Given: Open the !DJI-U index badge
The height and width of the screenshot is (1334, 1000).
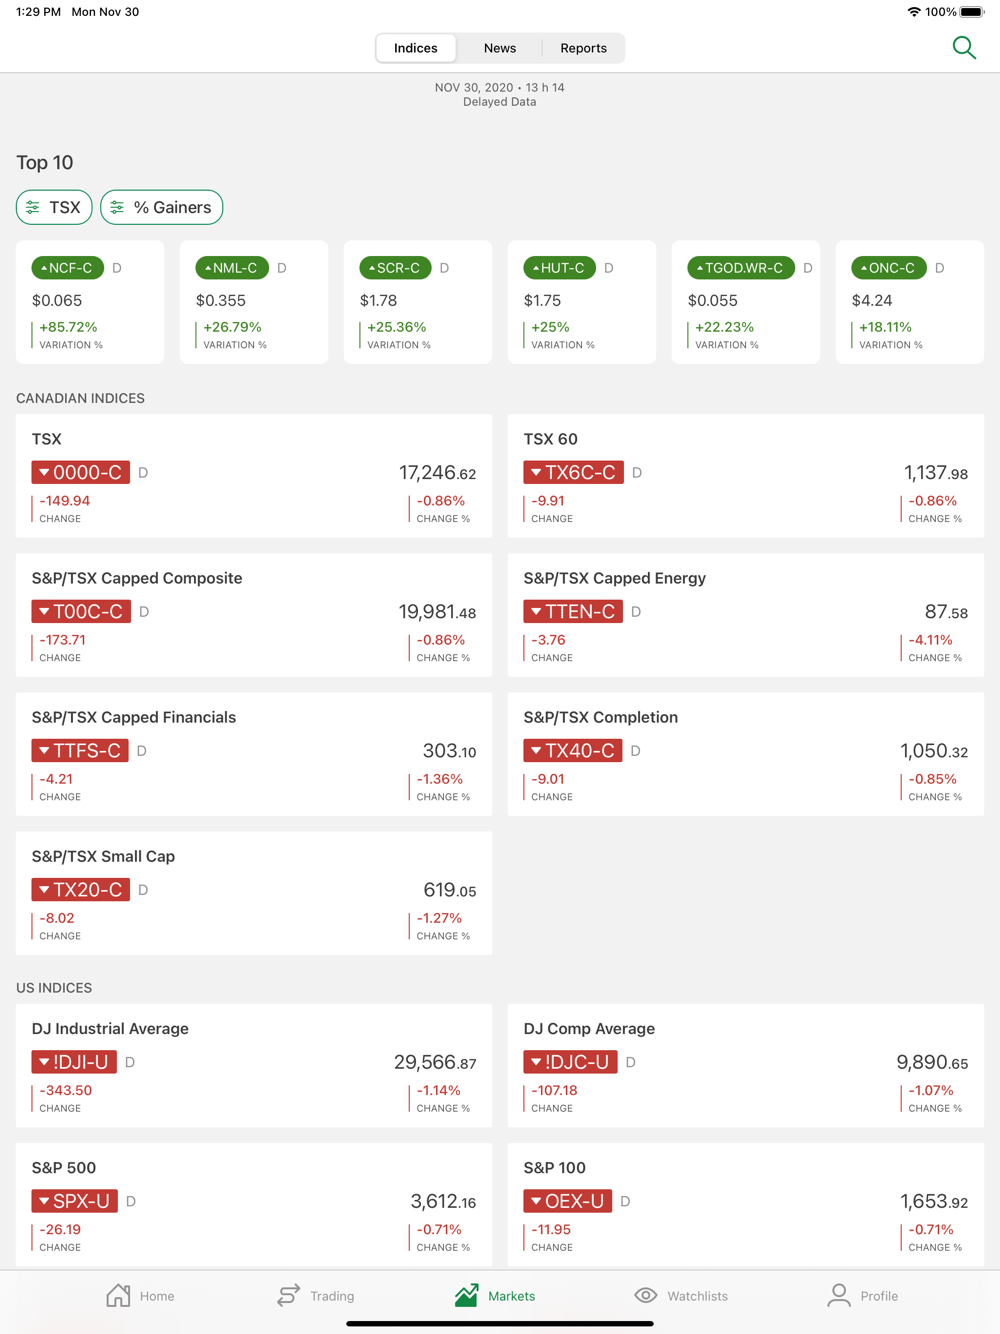Looking at the screenshot, I should point(74,1062).
